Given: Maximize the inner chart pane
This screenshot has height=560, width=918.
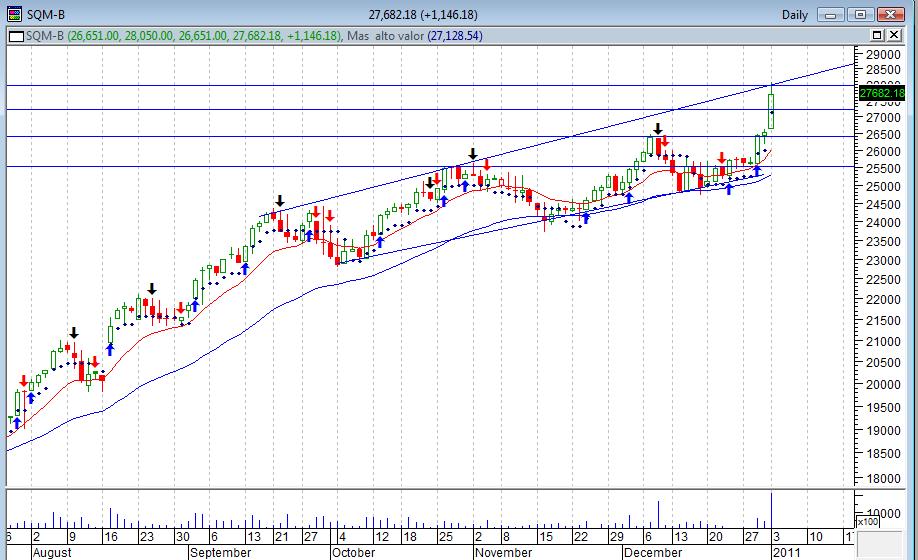Looking at the screenshot, I should [x=877, y=36].
